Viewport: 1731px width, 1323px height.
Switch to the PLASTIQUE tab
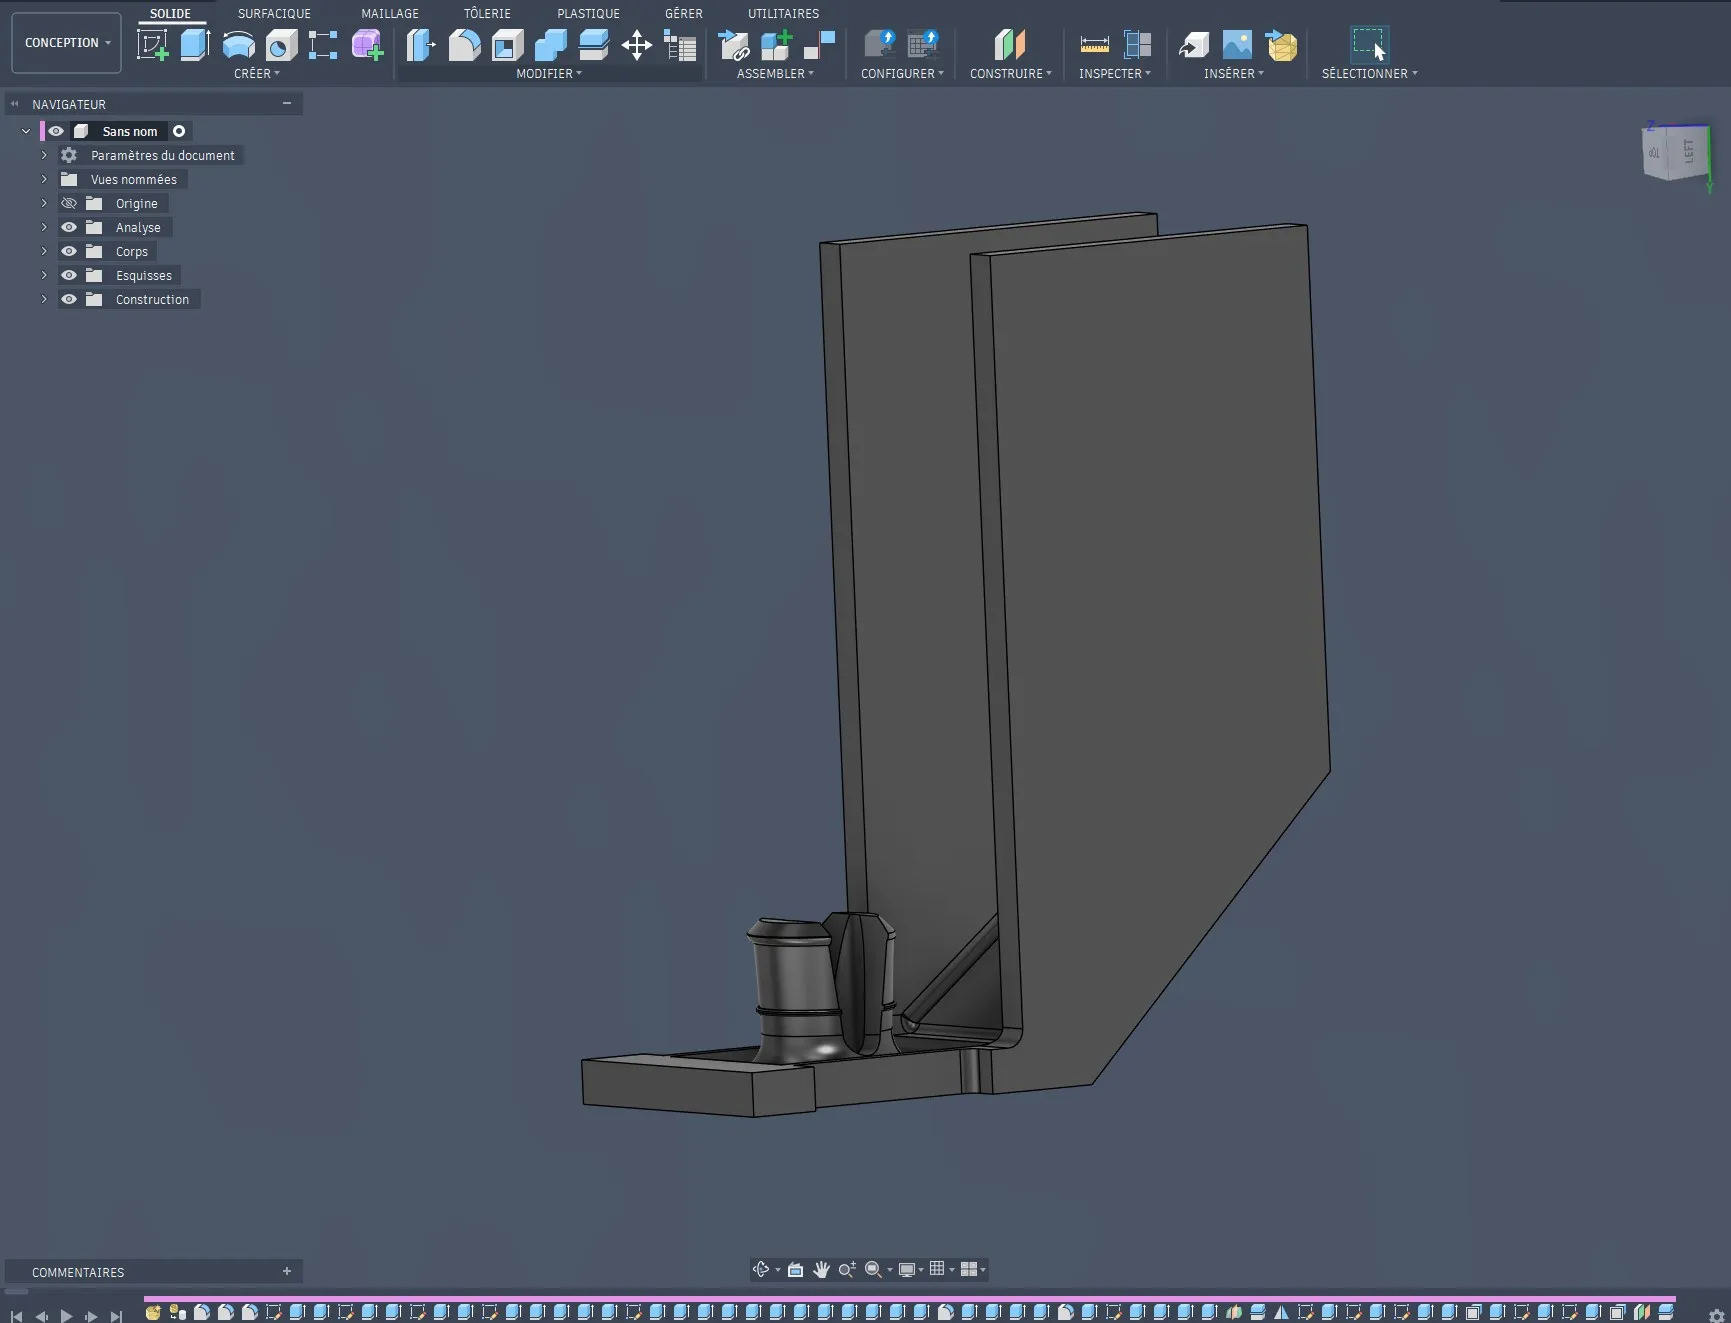point(588,13)
